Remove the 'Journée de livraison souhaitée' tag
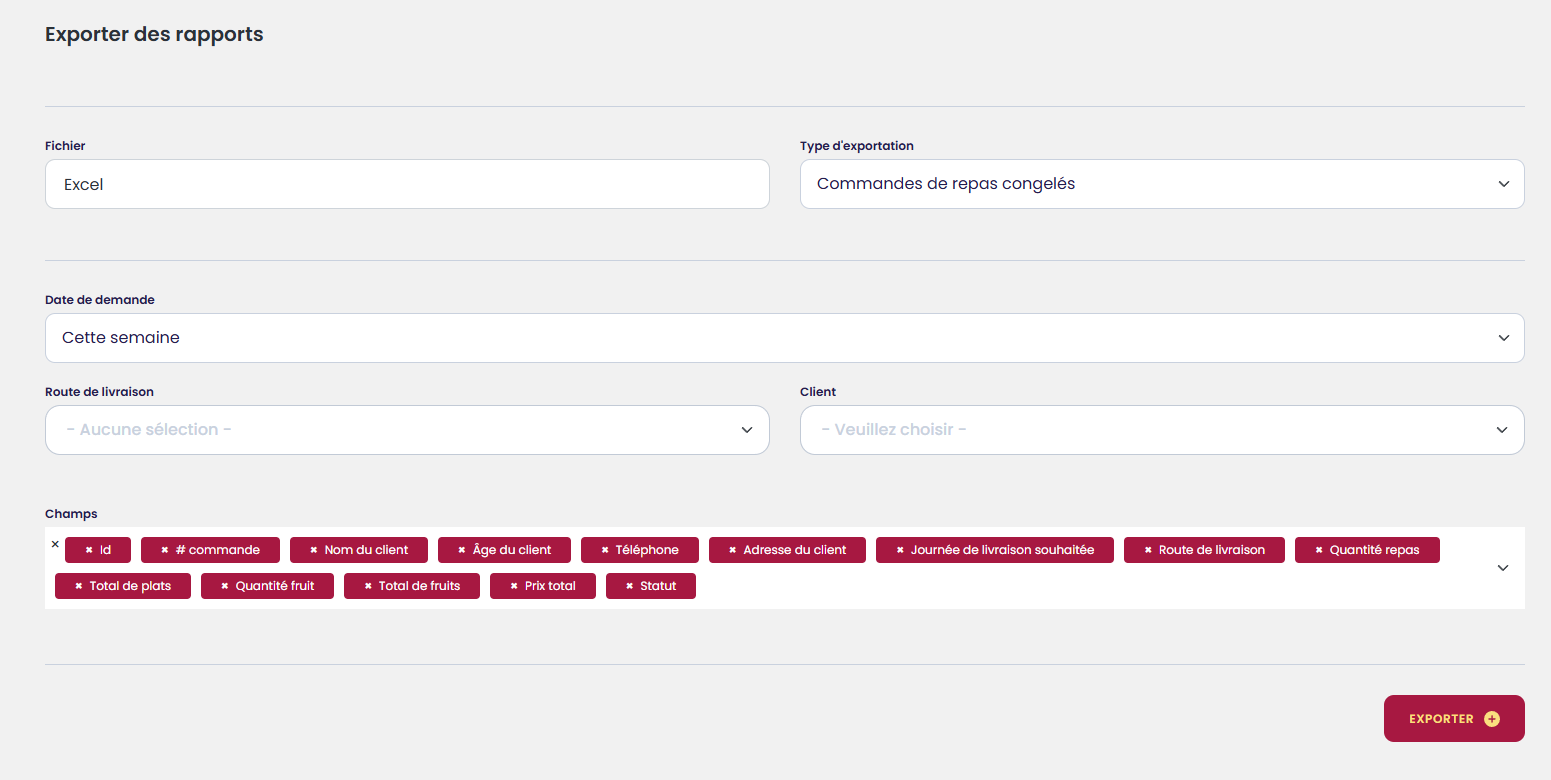This screenshot has width=1551, height=780. coord(900,550)
